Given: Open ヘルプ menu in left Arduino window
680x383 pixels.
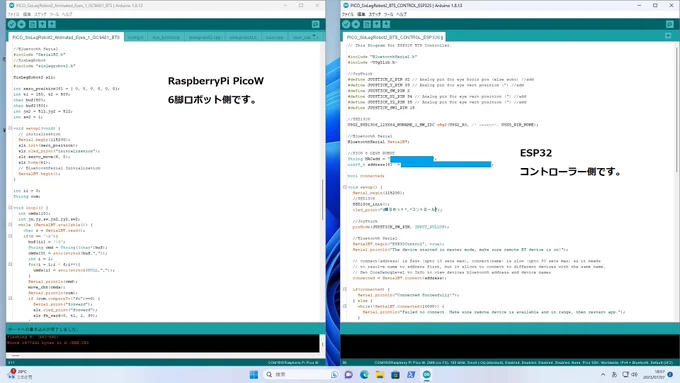Looking at the screenshot, I should pyautogui.click(x=67, y=14).
